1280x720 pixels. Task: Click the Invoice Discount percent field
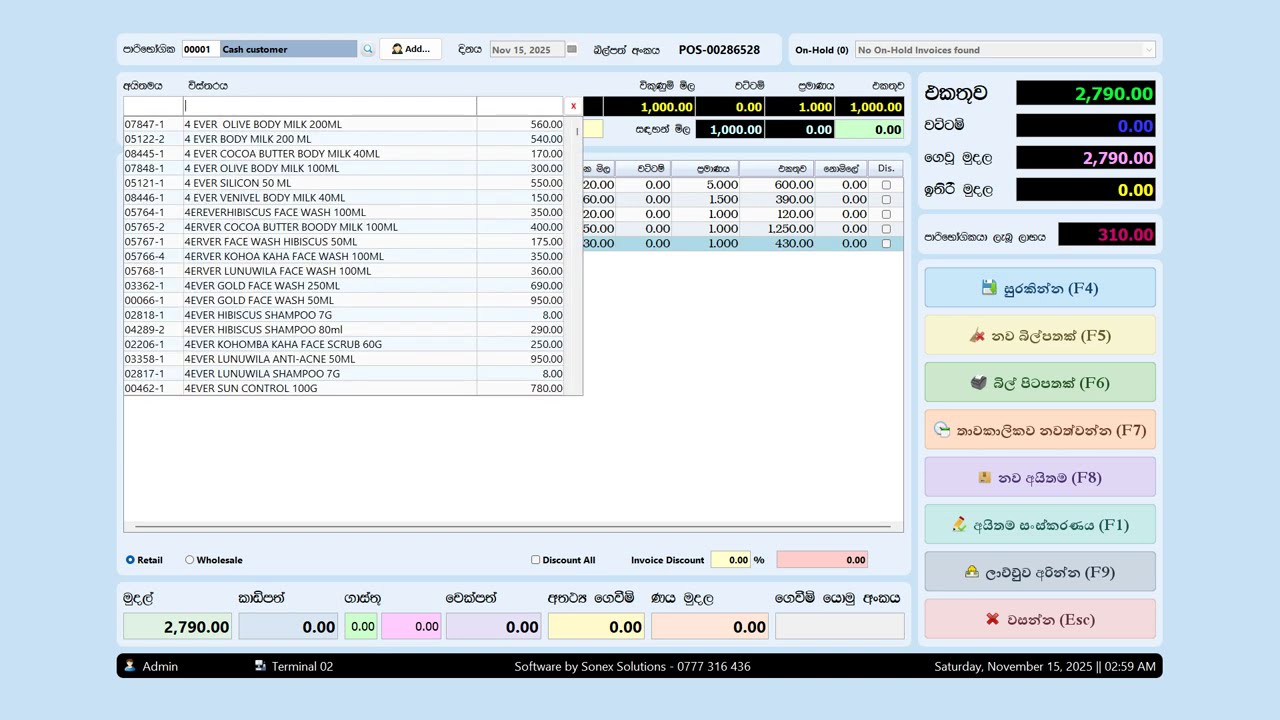click(733, 560)
